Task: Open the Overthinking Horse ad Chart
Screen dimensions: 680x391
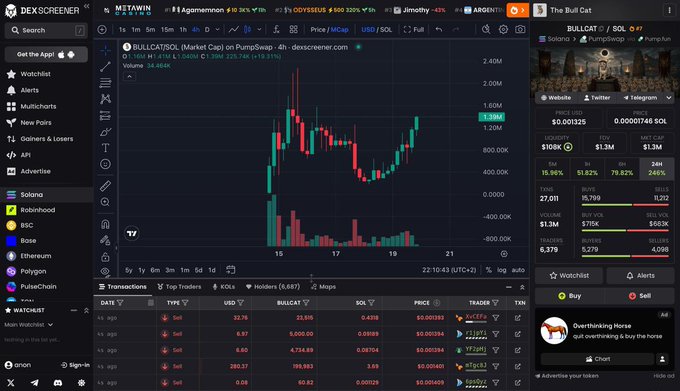Action: click(597, 359)
